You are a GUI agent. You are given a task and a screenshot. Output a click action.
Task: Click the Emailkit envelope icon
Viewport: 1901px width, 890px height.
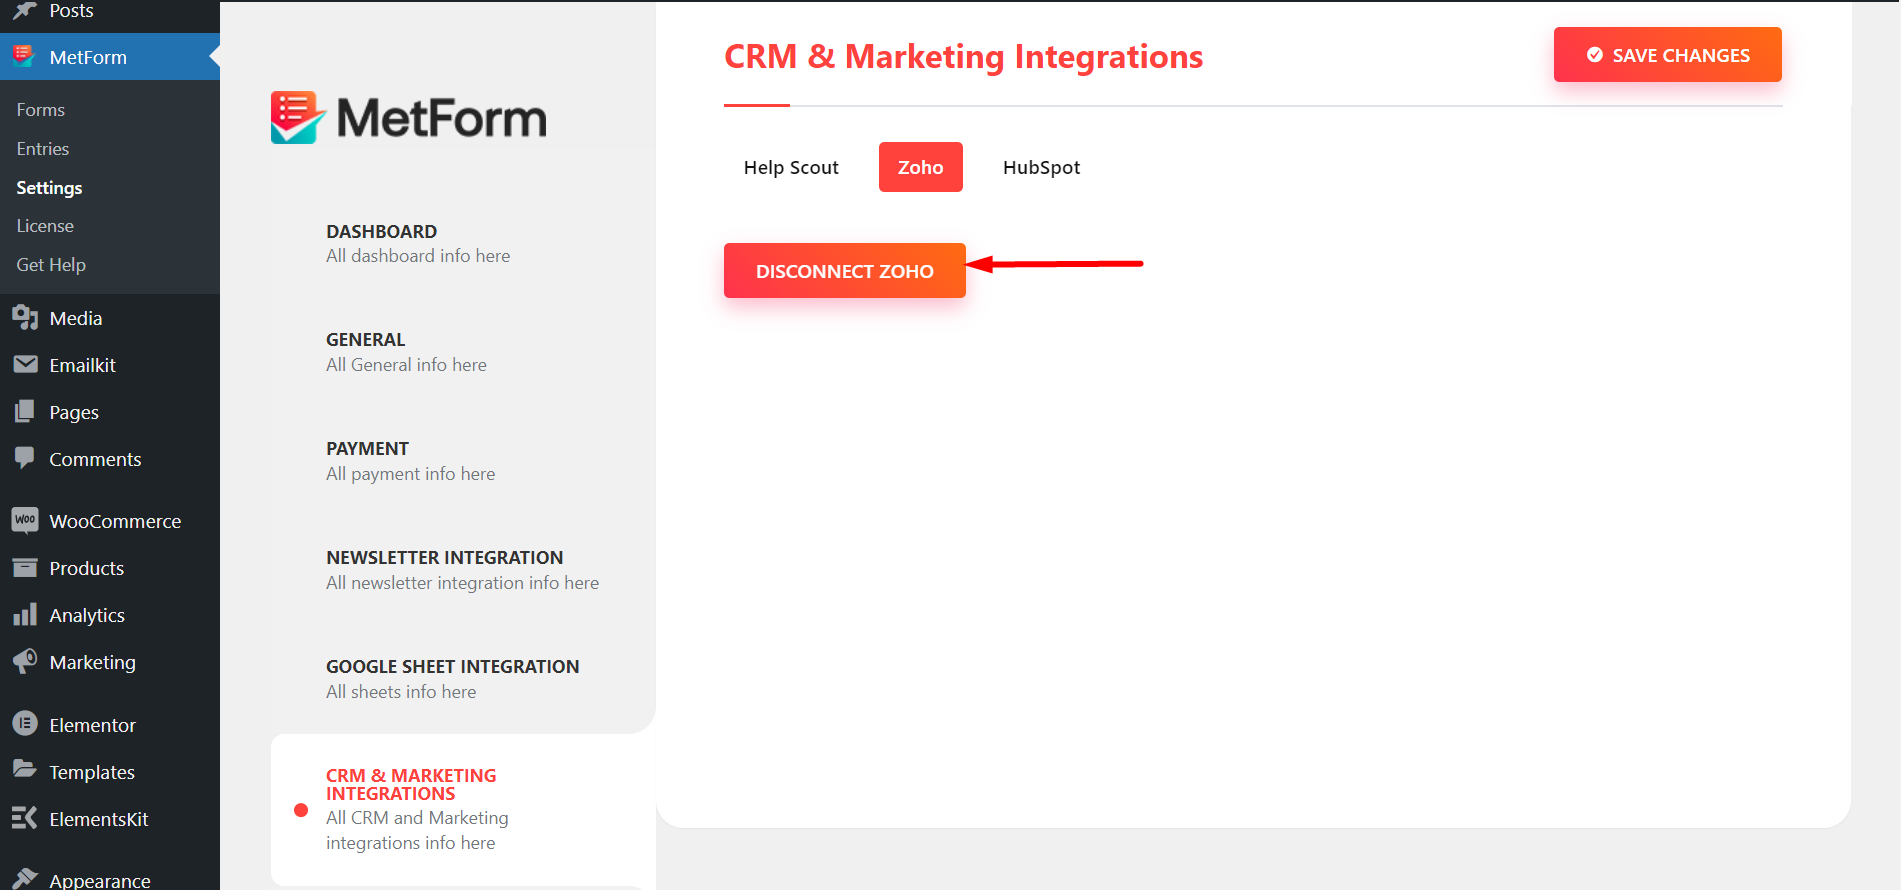(x=25, y=365)
